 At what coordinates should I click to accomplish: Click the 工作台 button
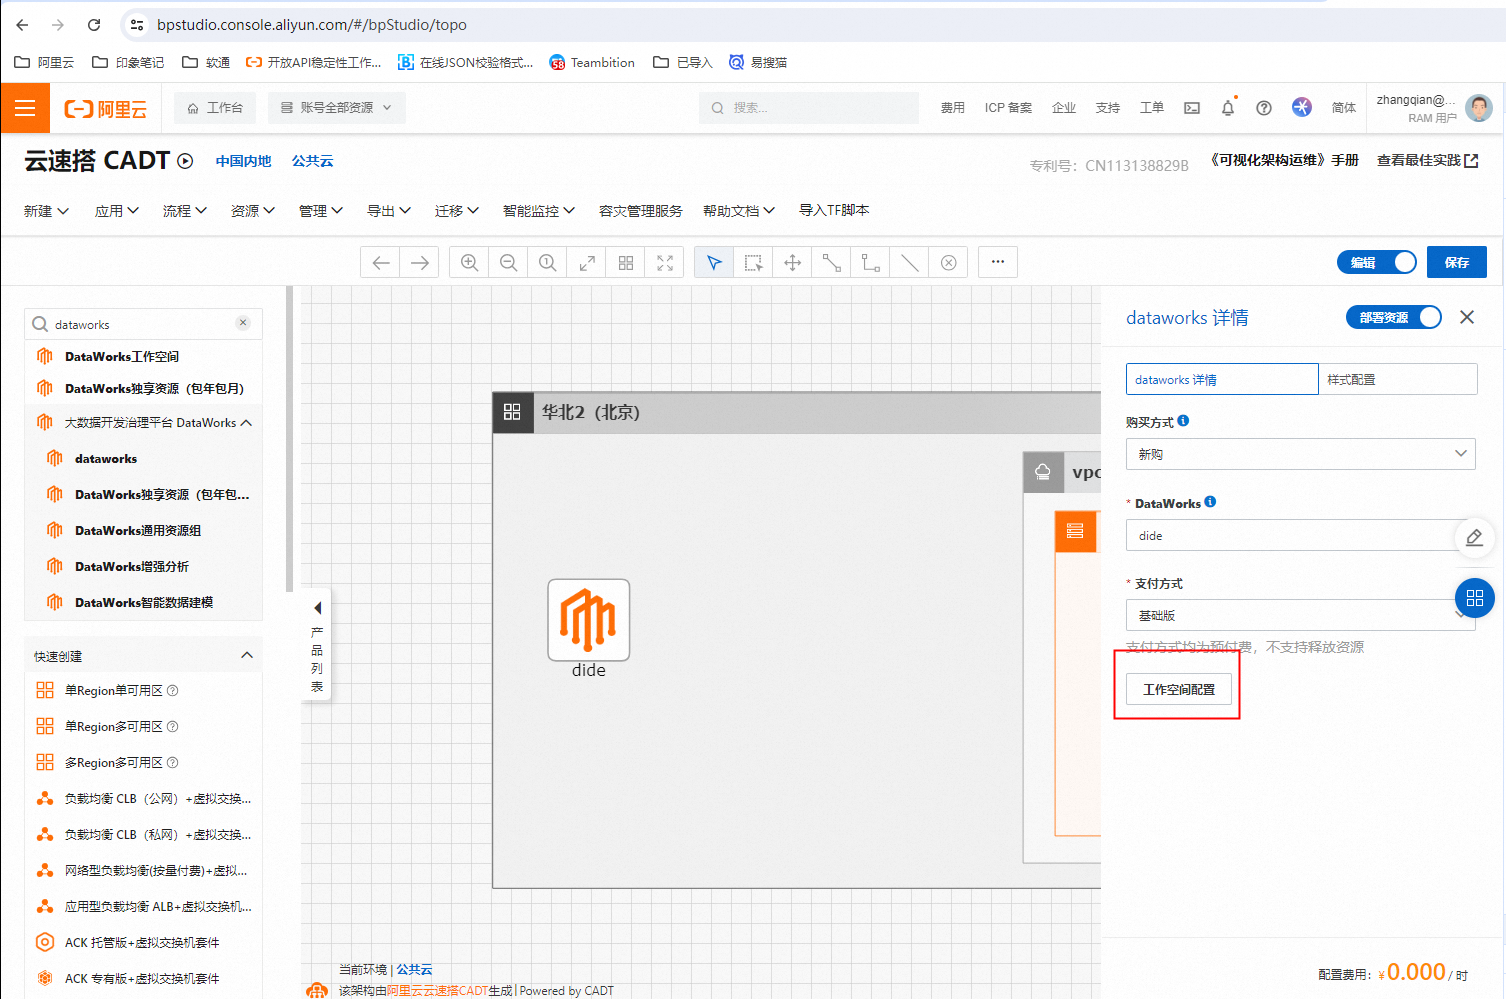(x=215, y=108)
